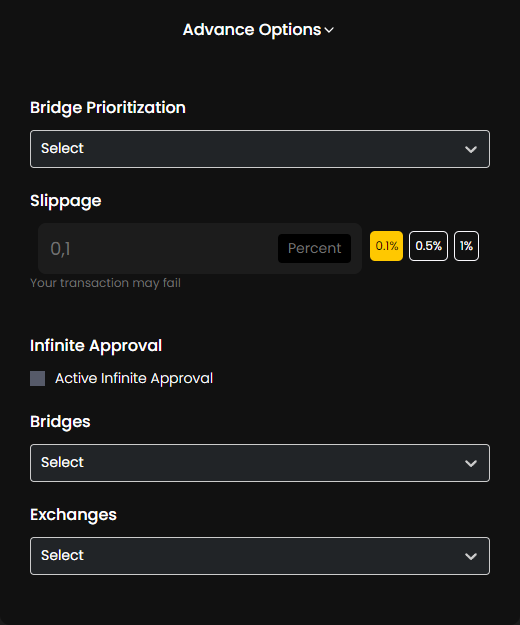520x625 pixels.
Task: Click the Exchanges section heading
Action: (x=73, y=515)
